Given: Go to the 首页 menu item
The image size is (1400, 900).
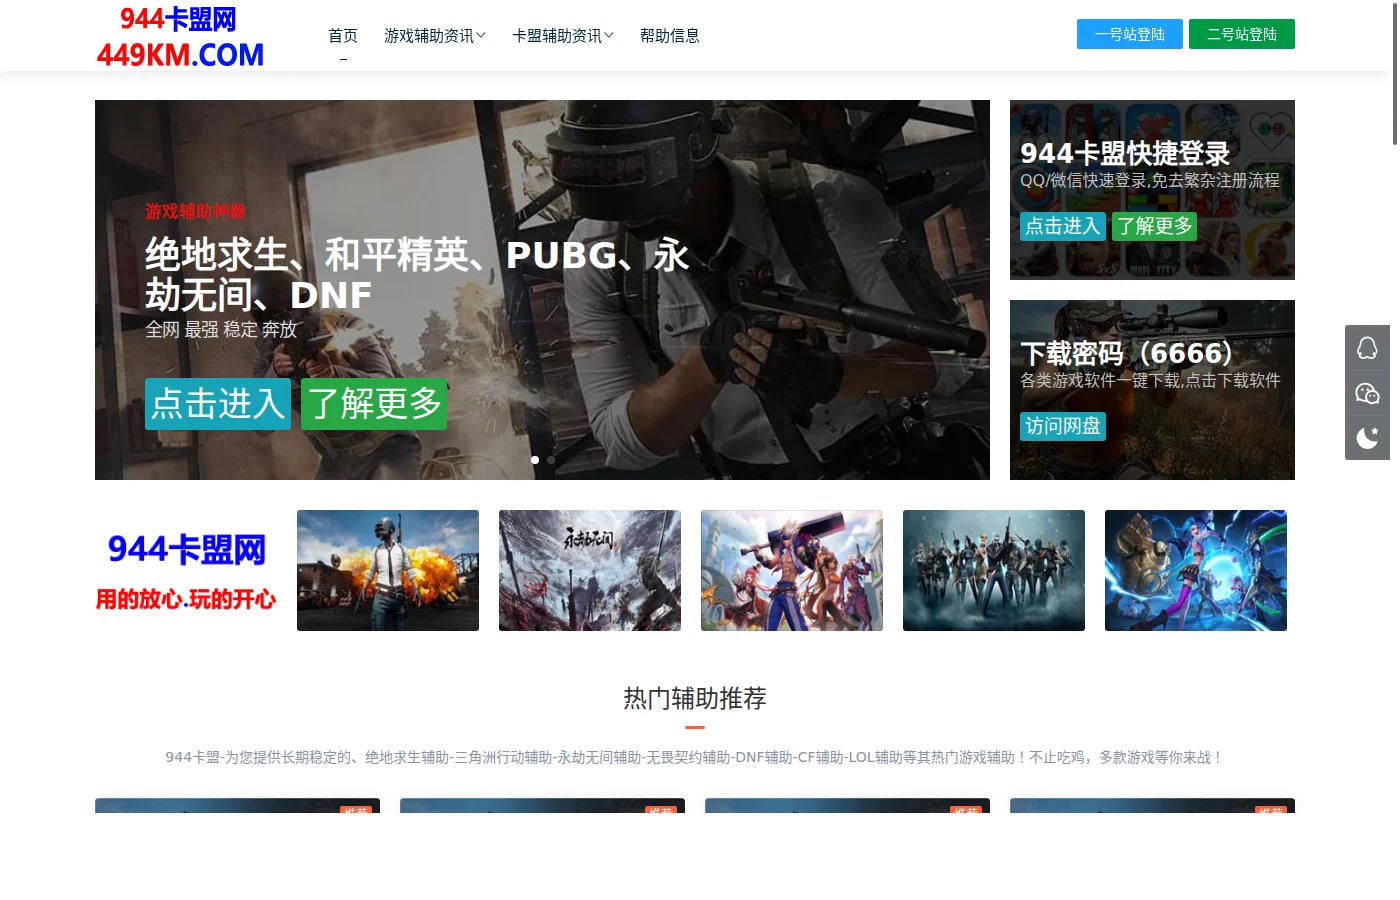Looking at the screenshot, I should (343, 36).
